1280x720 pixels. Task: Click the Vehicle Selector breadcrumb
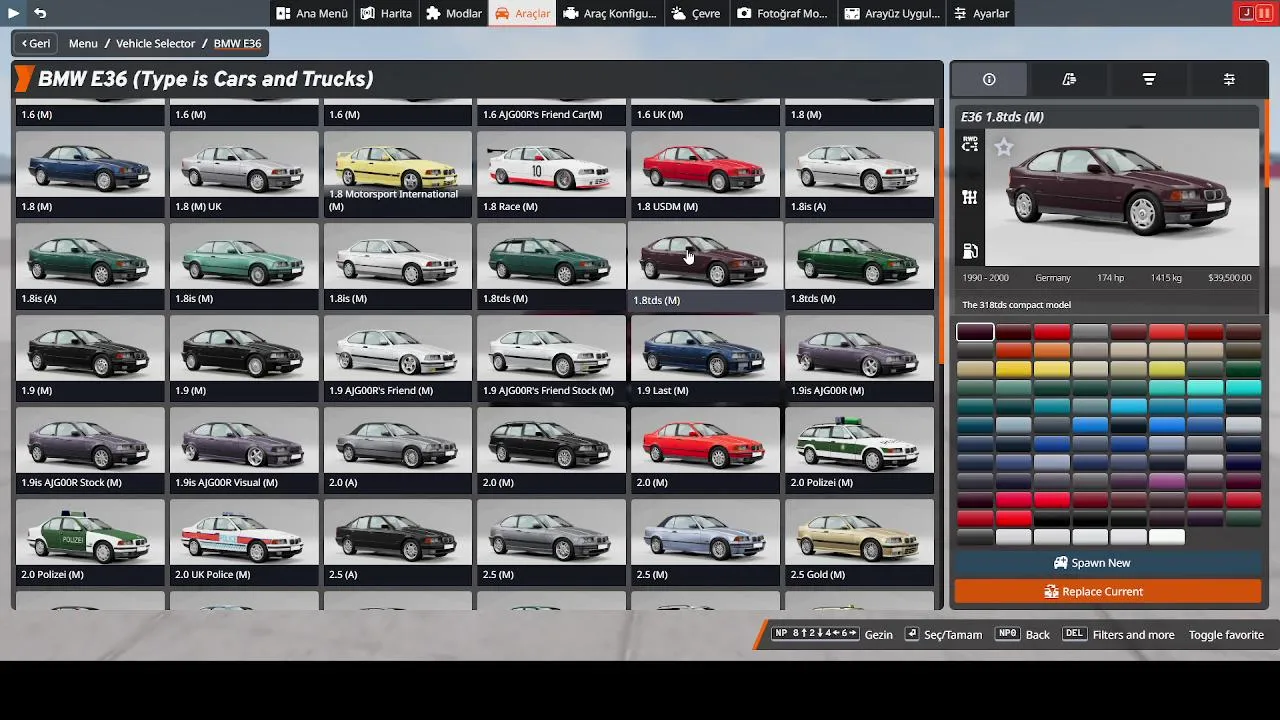click(156, 43)
